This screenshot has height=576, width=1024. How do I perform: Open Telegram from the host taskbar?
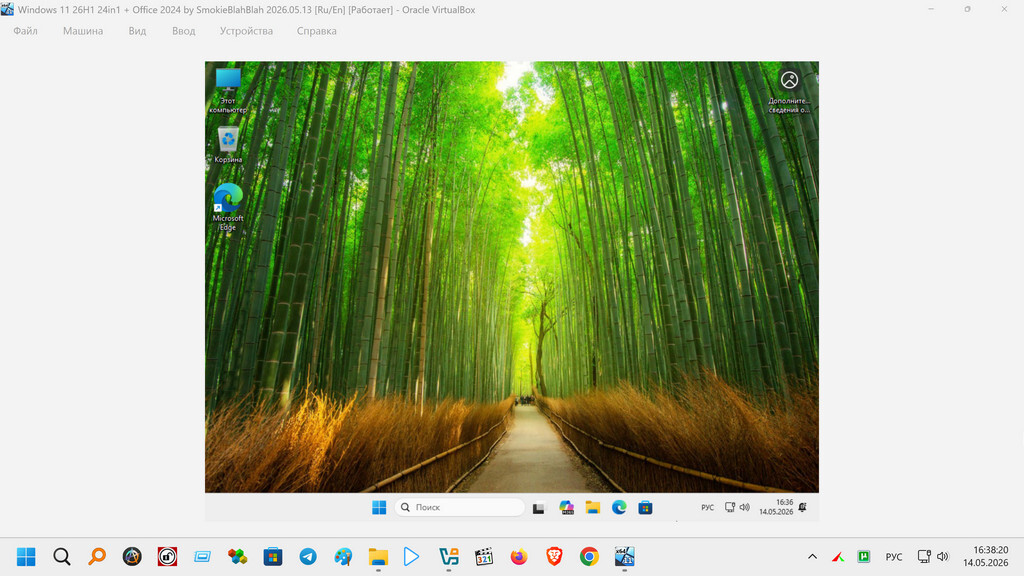coord(308,556)
